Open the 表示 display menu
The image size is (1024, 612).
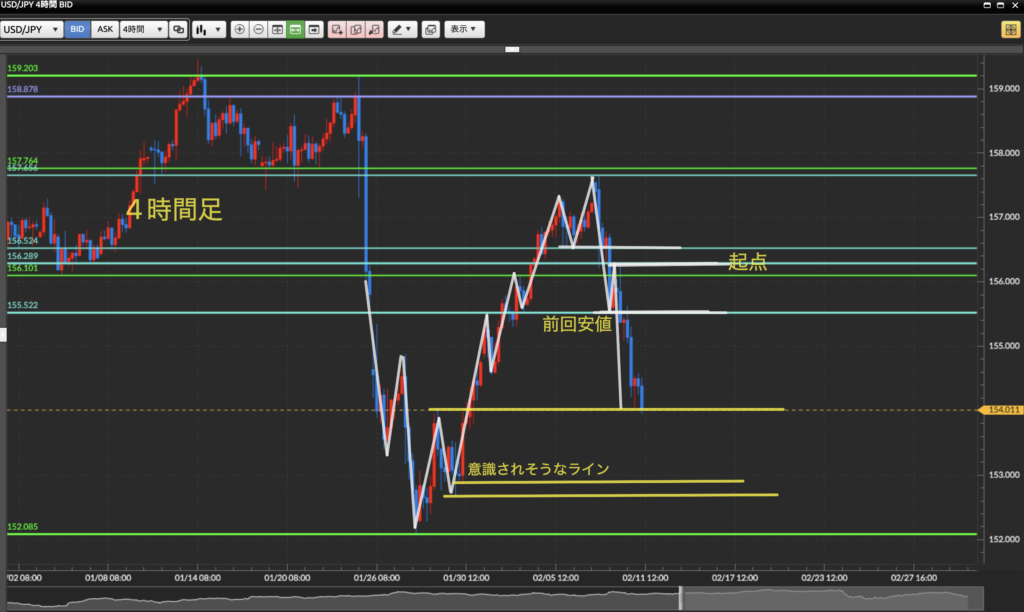(x=464, y=30)
